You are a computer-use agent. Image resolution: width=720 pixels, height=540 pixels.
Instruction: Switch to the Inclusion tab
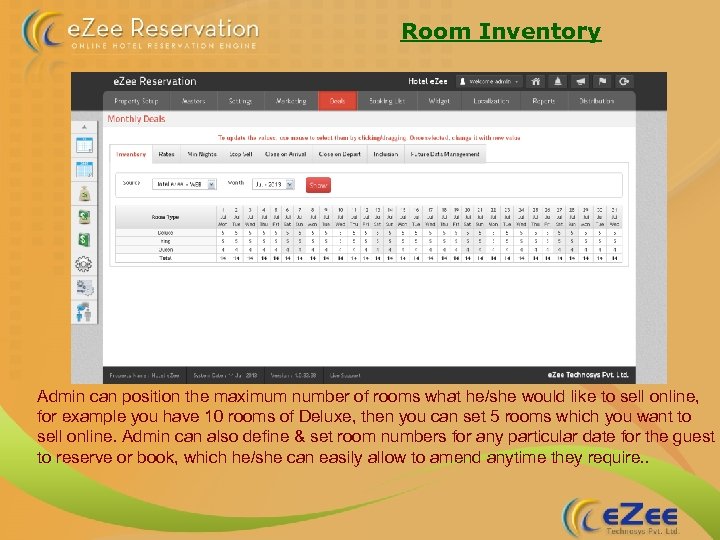pos(386,154)
